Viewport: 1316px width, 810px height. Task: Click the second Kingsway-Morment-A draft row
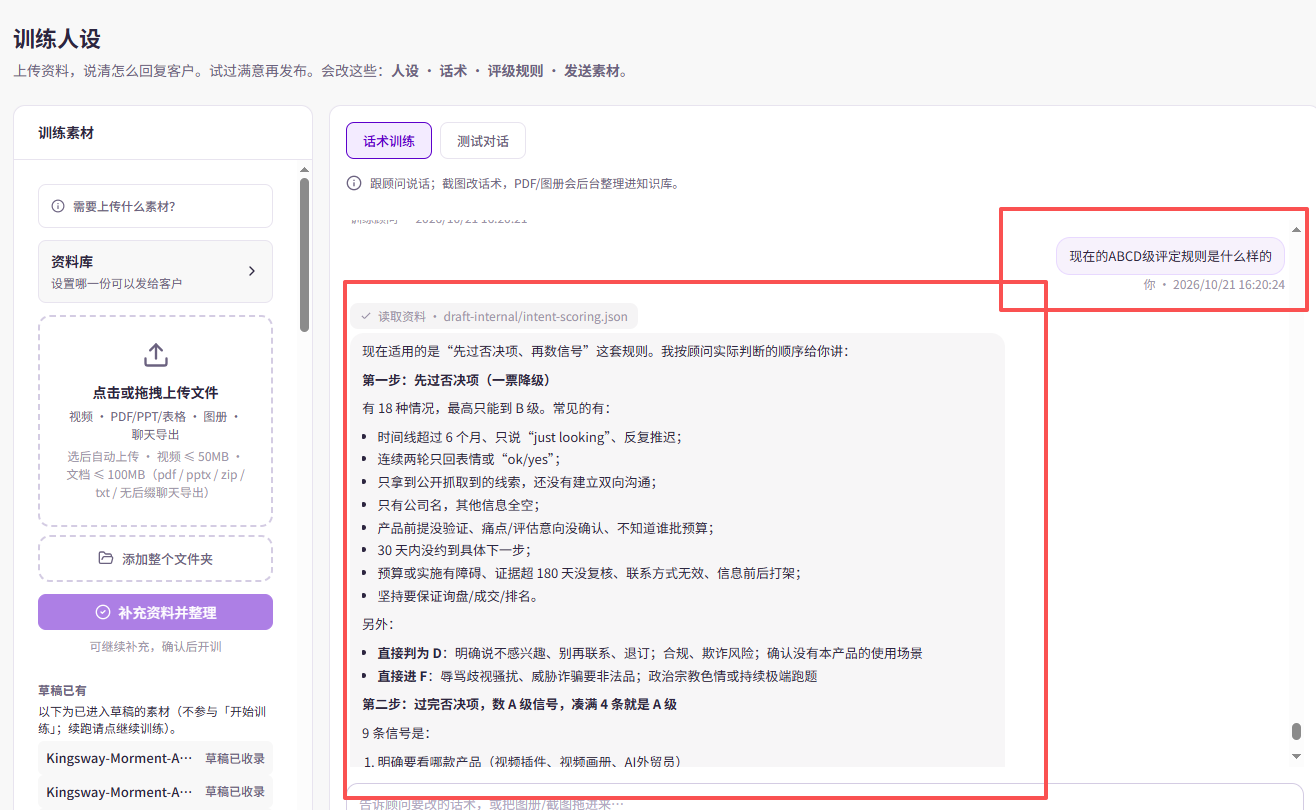[x=155, y=792]
